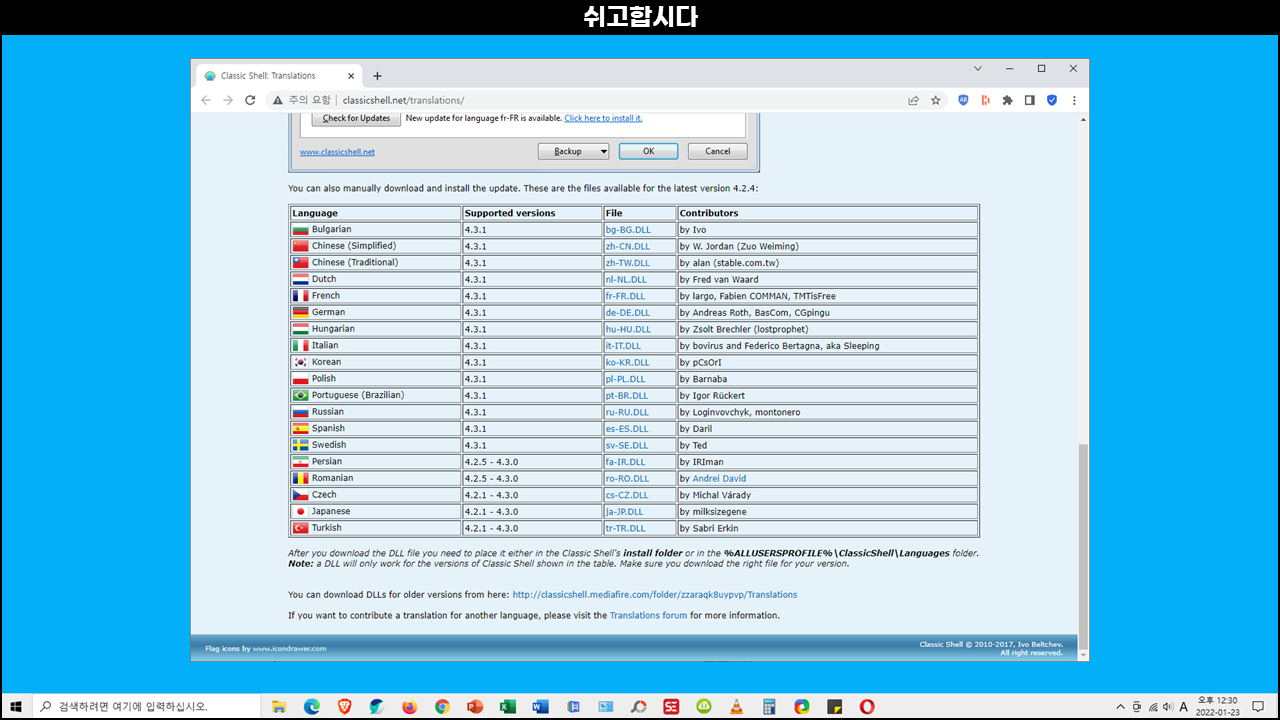The height and width of the screenshot is (720, 1280).
Task: Open the mediafire Translations folder link
Action: click(x=655, y=595)
